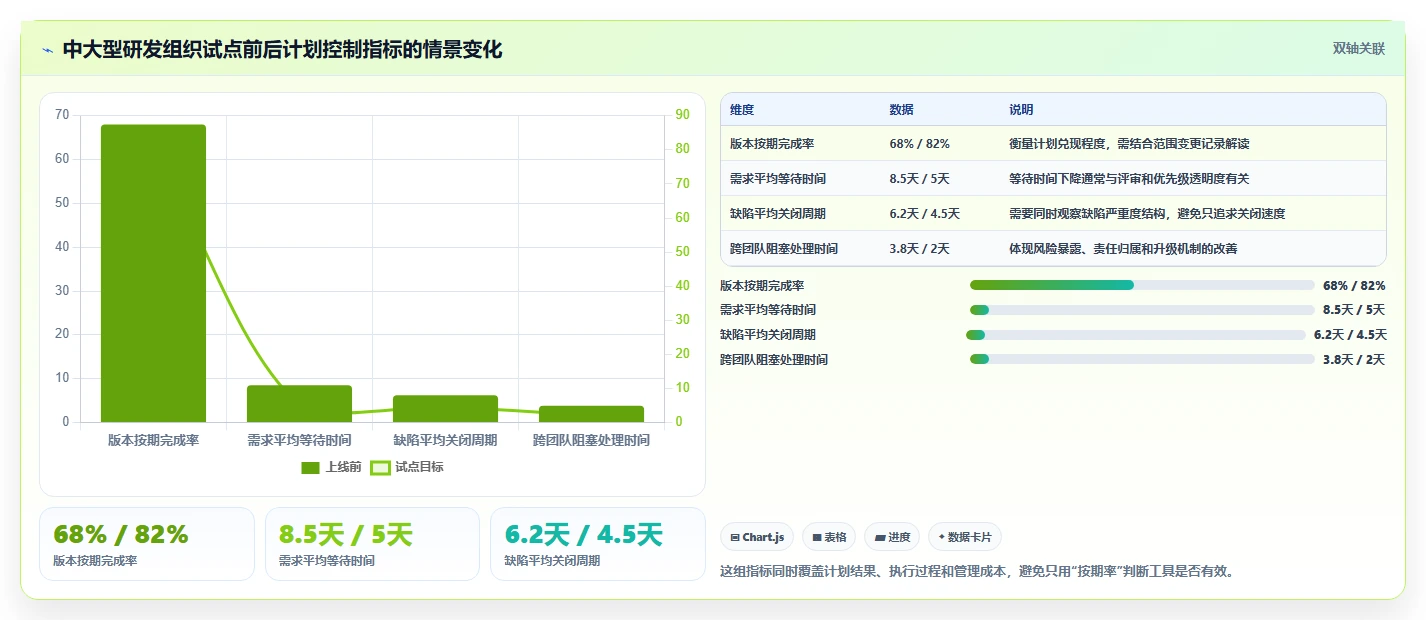
Task: Click the dashboard title 中大型研发组织试点前后计划控制指标的情景变化
Action: 282,50
